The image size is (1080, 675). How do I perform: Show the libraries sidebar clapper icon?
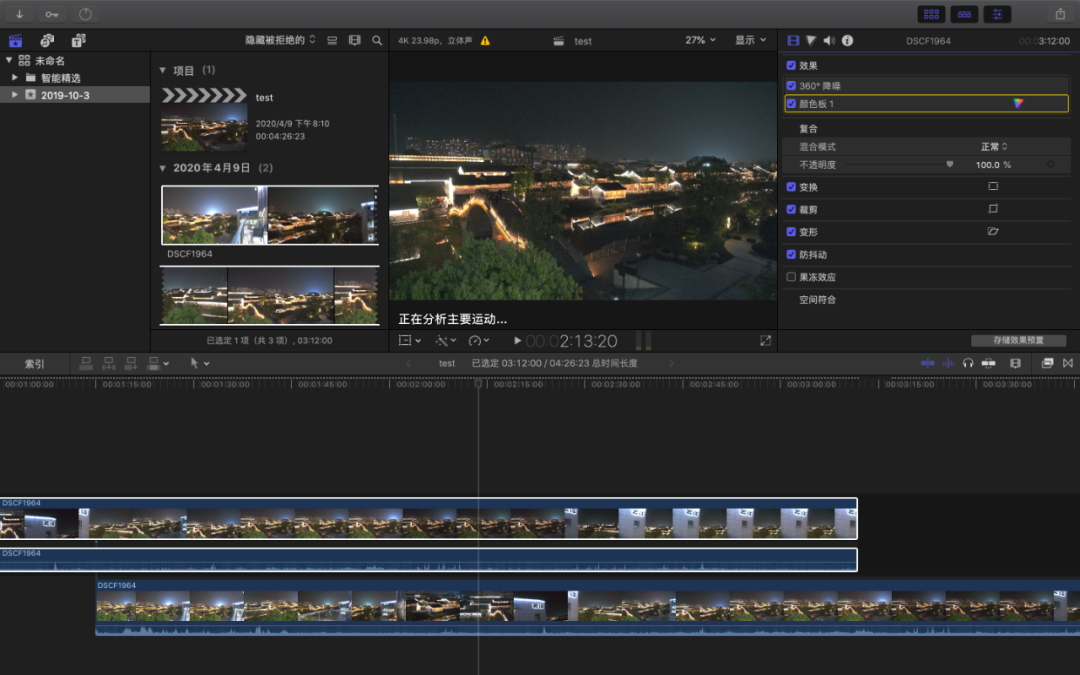pyautogui.click(x=15, y=41)
